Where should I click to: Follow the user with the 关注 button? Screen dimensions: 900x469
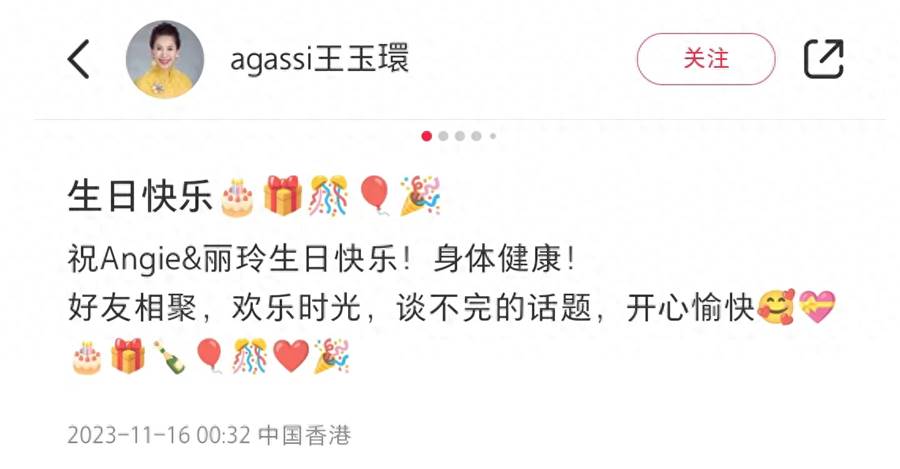click(706, 59)
